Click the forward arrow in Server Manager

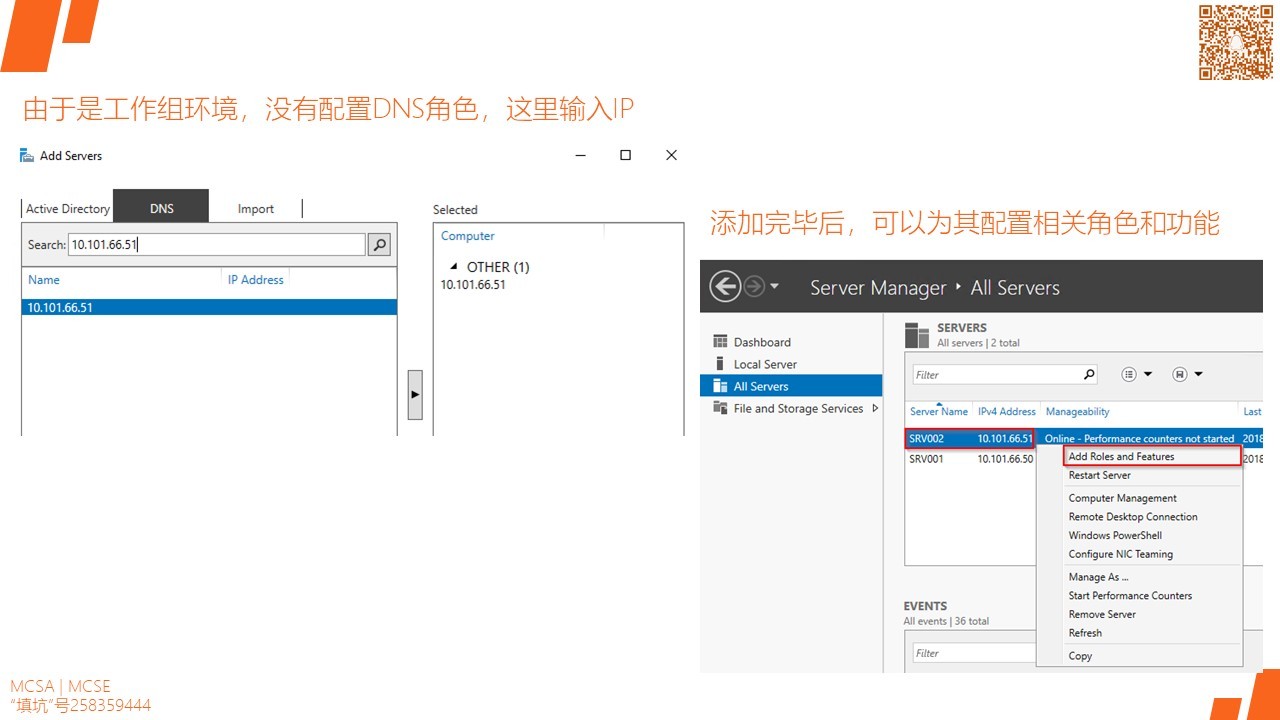(x=754, y=287)
